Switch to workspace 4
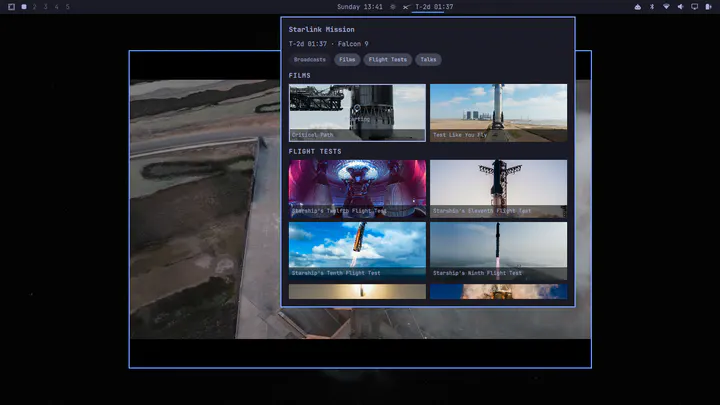 56,7
